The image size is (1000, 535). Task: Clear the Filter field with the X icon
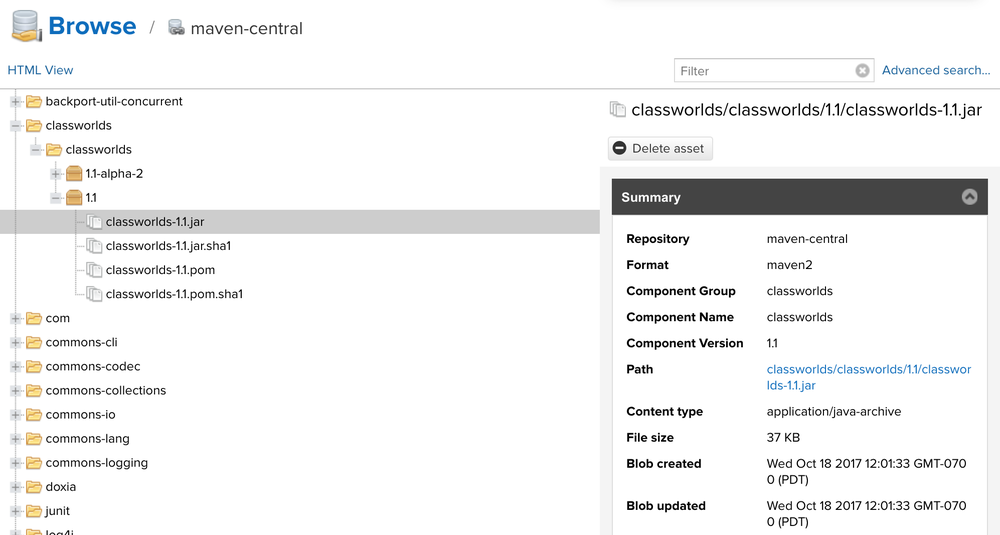pyautogui.click(x=862, y=71)
